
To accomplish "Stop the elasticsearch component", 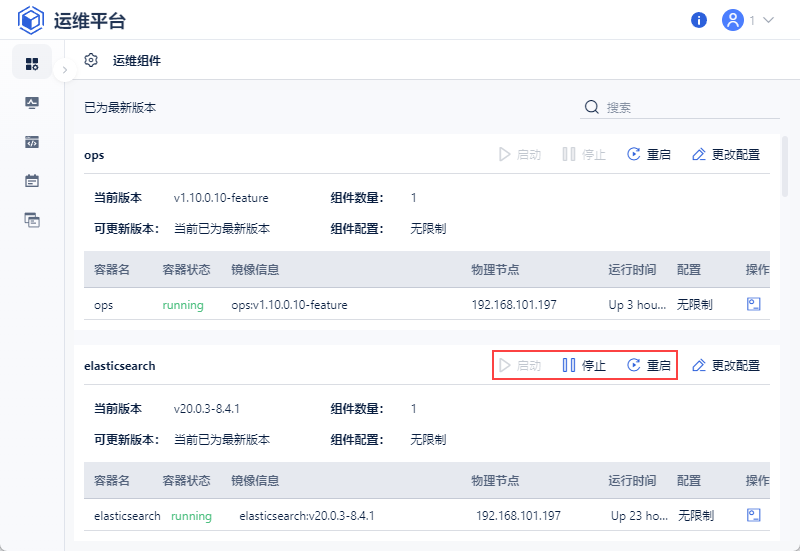I will (584, 365).
